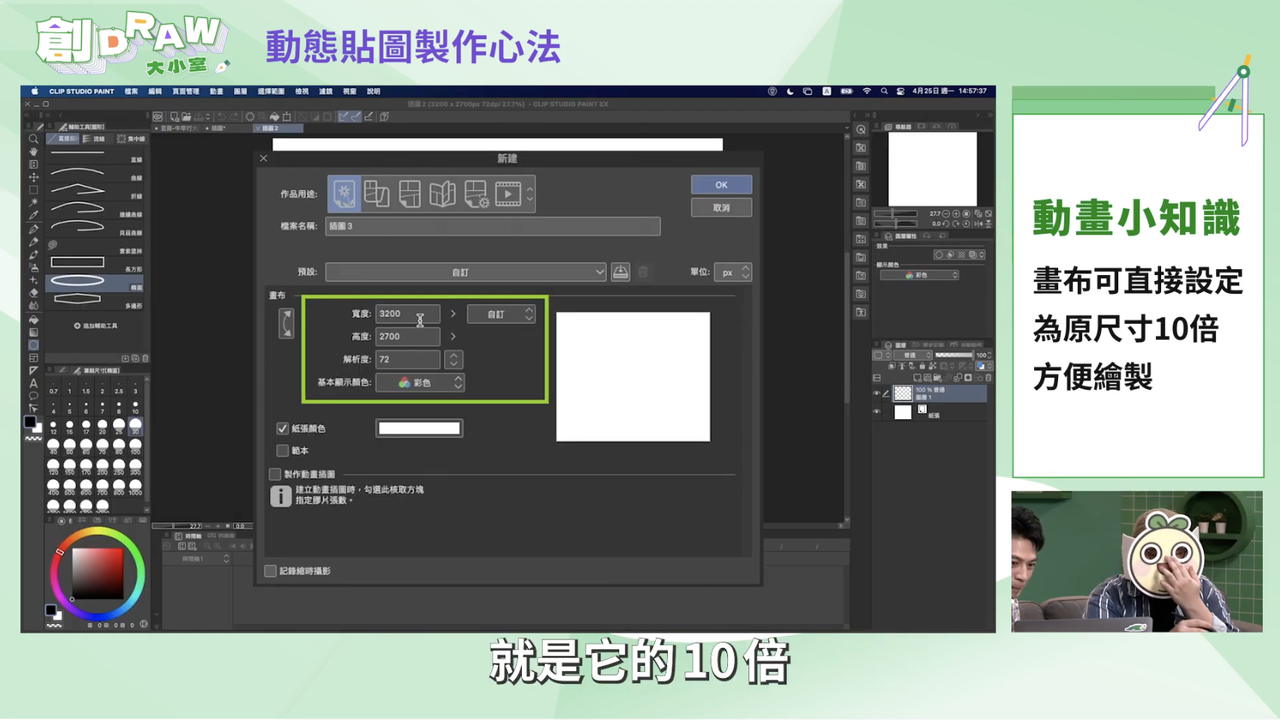Switch to the 流線 sub tool tab
Image resolution: width=1280 pixels, height=720 pixels.
click(x=96, y=139)
